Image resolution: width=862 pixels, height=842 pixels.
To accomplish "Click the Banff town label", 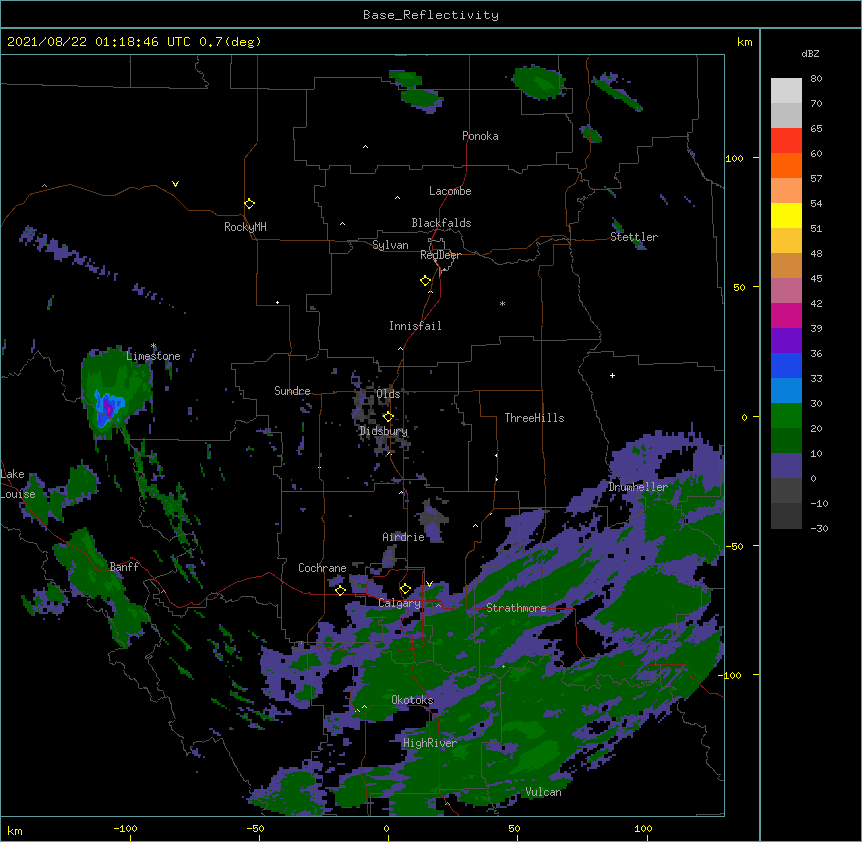I will point(124,567).
